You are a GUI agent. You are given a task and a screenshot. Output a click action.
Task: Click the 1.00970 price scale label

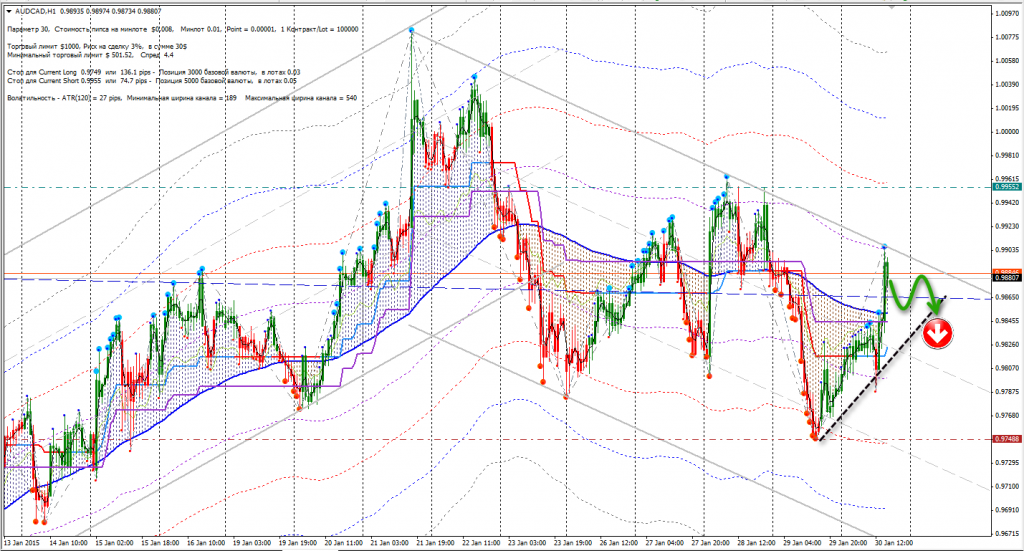pyautogui.click(x=1006, y=13)
